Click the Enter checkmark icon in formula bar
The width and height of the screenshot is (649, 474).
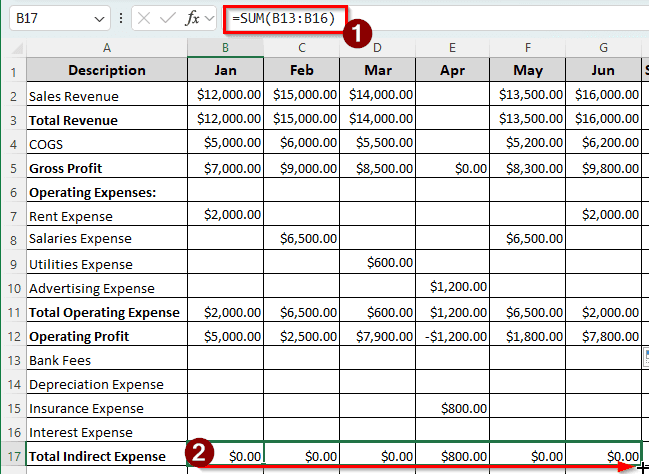point(168,18)
